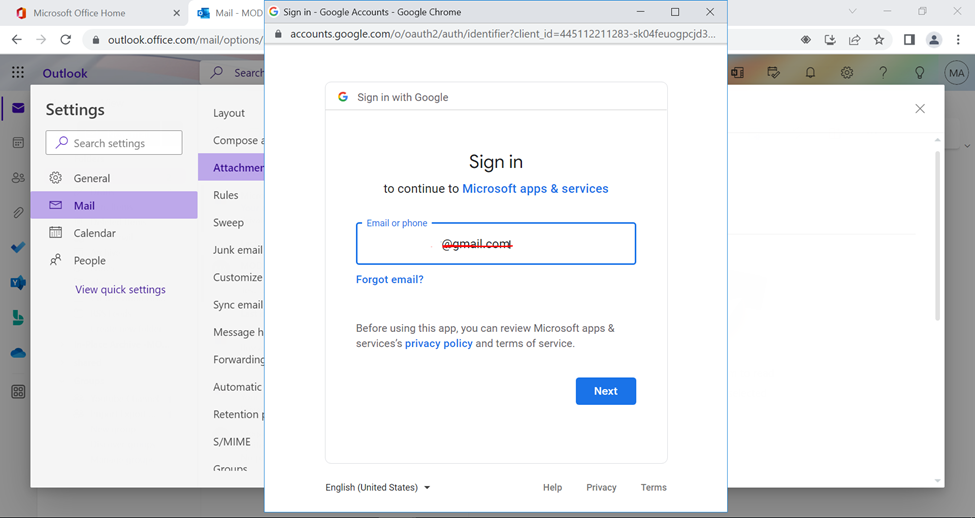Image resolution: width=975 pixels, height=518 pixels.
Task: Open the Outlook help question mark icon
Action: click(883, 73)
